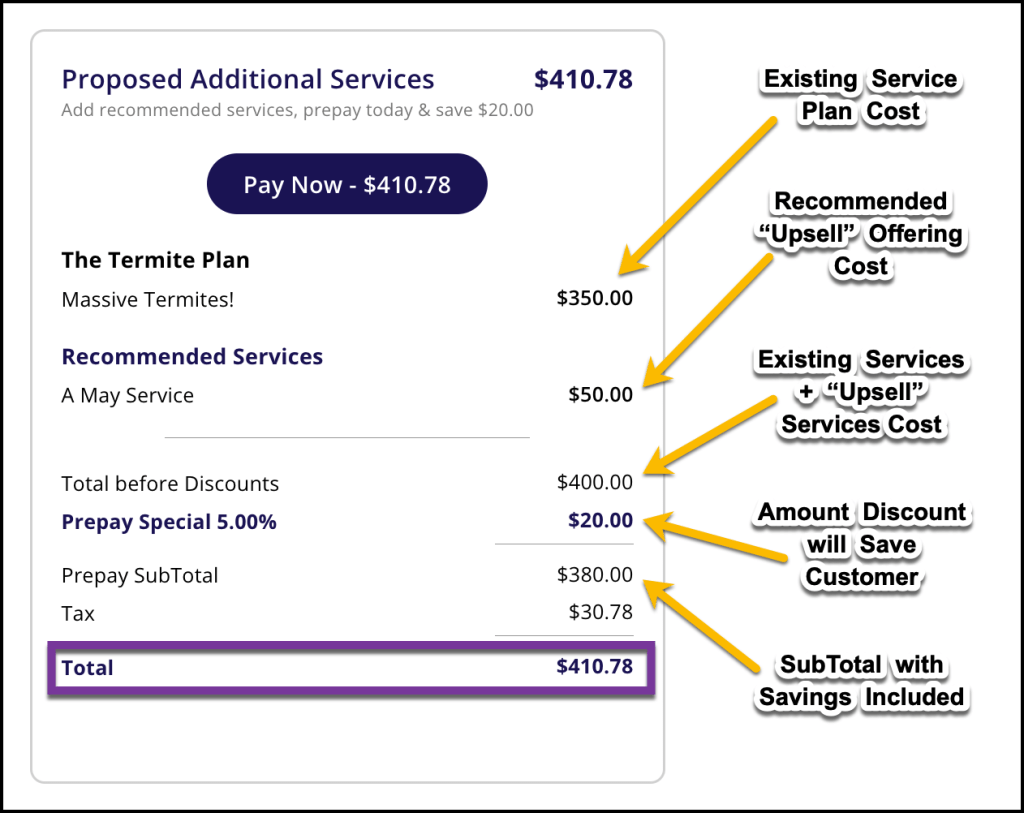The width and height of the screenshot is (1024, 813).
Task: Click the Total label in the highlighted row
Action: pyautogui.click(x=88, y=668)
